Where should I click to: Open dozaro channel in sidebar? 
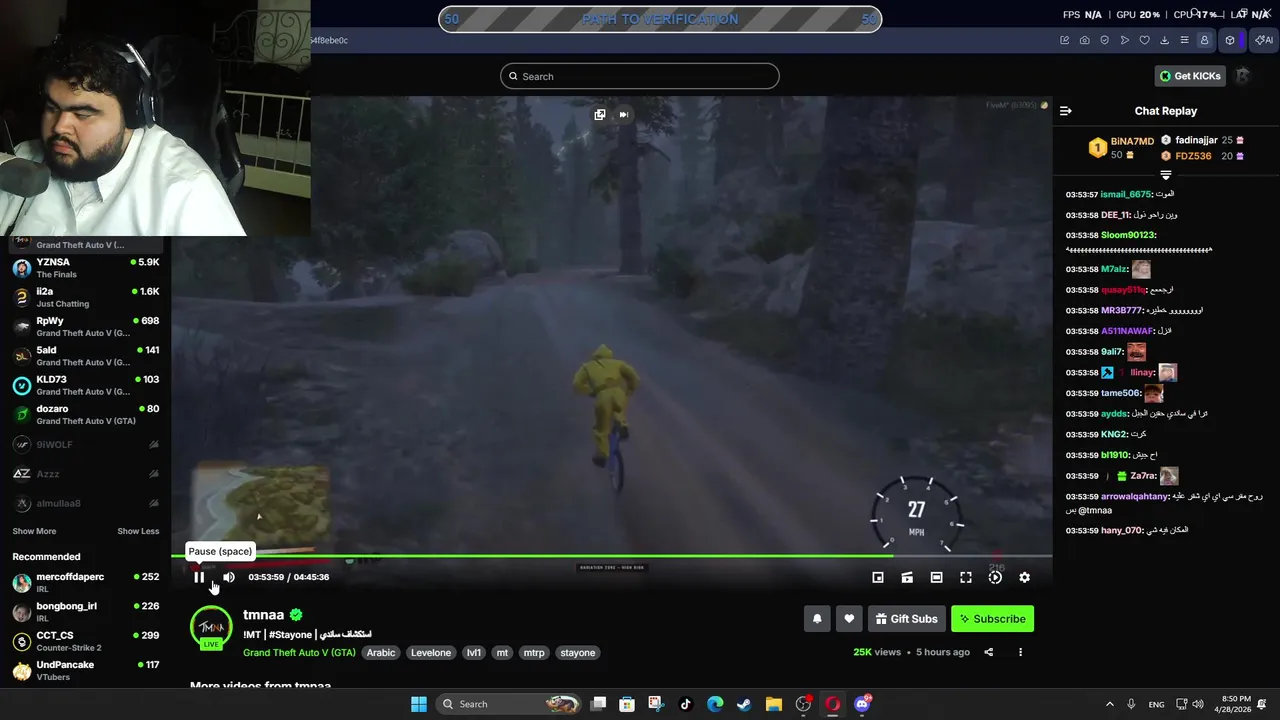(x=86, y=415)
